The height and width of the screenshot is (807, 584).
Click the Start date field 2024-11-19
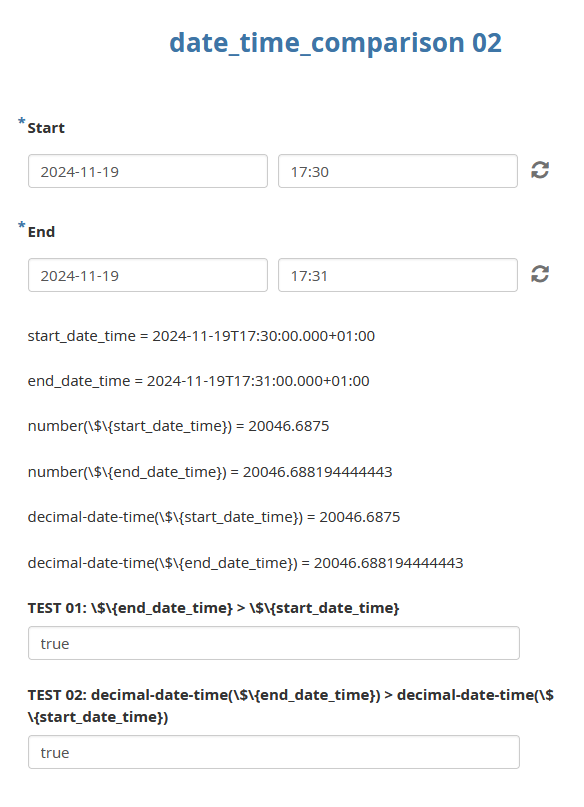[148, 171]
